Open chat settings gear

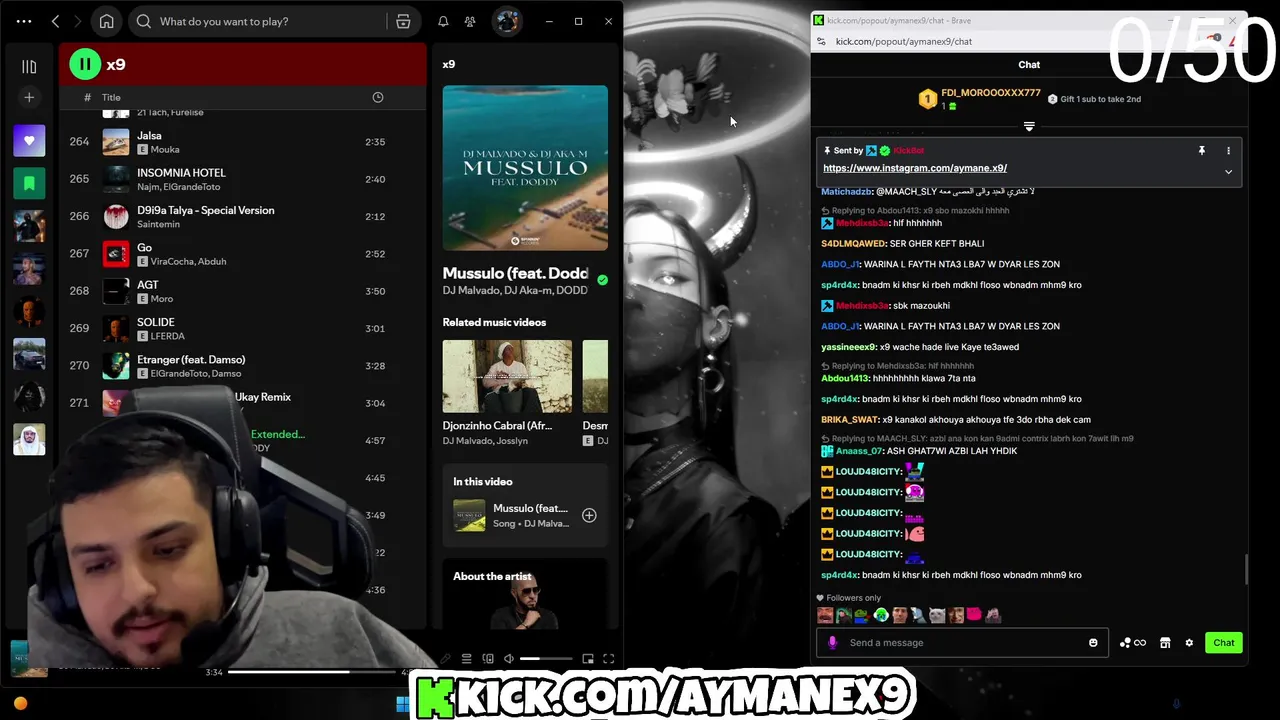(1189, 642)
